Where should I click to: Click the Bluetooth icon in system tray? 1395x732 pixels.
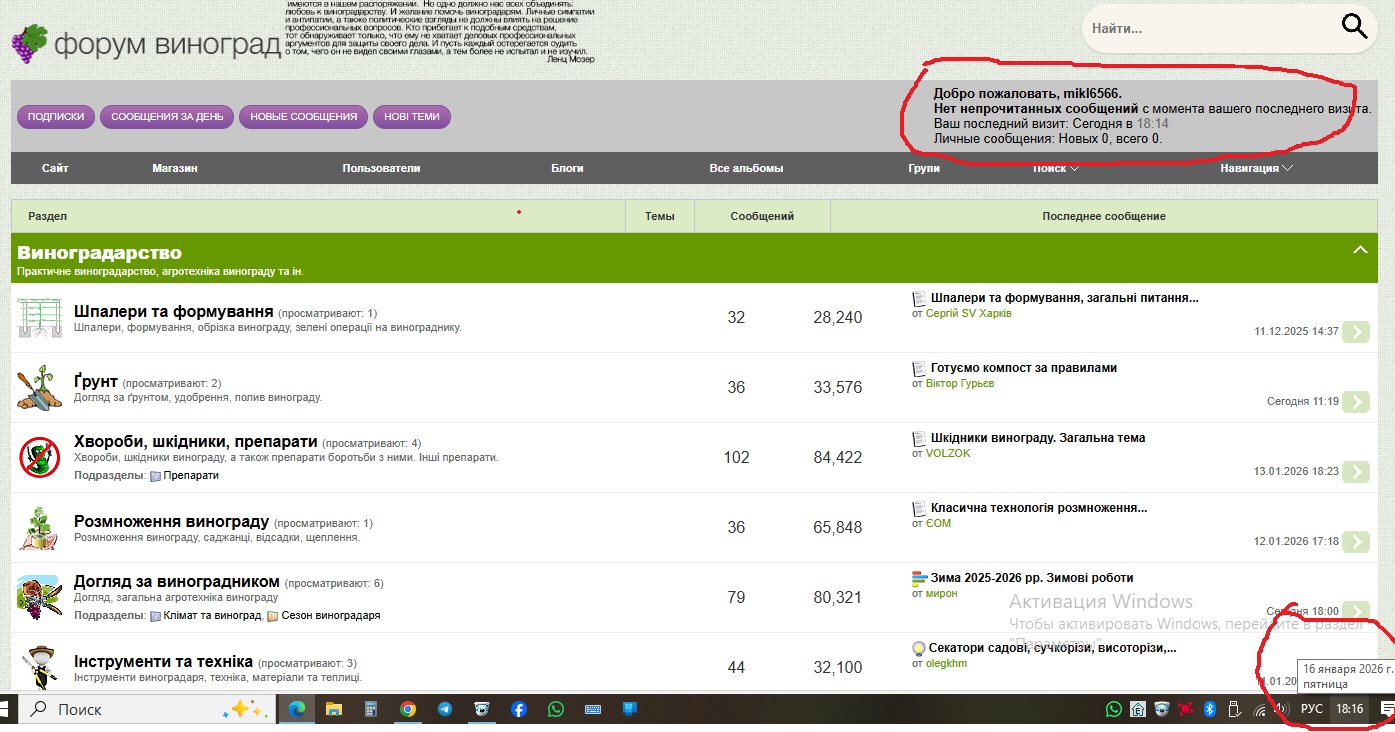tap(1207, 709)
